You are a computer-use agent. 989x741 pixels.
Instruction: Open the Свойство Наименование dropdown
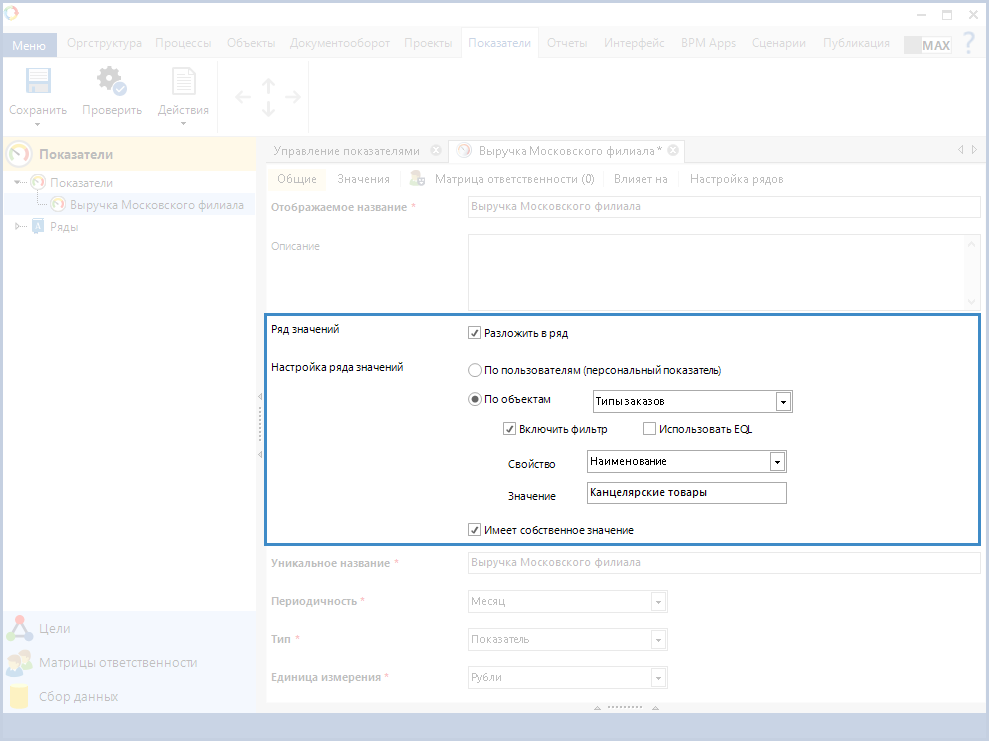pos(777,462)
